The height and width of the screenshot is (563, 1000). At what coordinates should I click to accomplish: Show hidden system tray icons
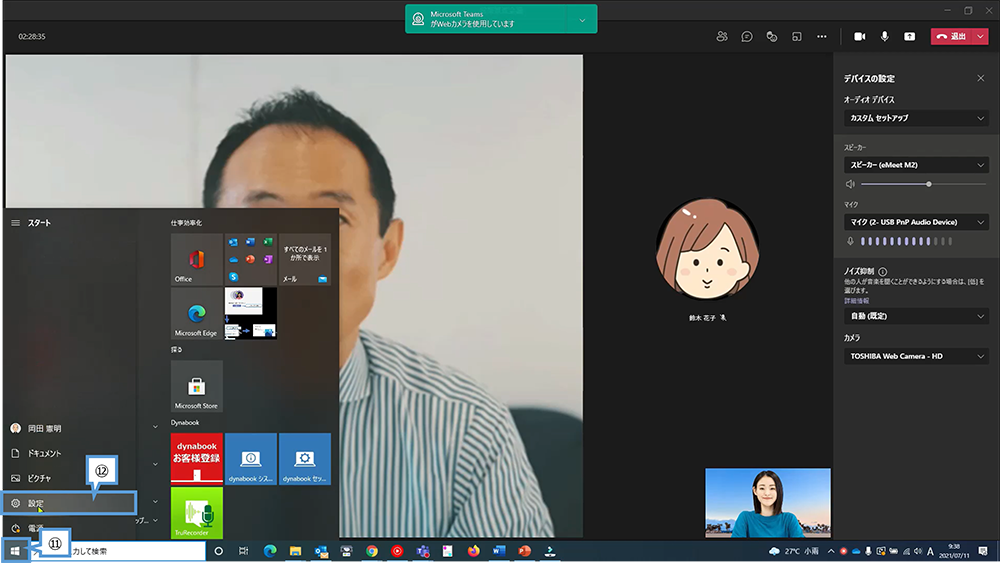tap(831, 551)
